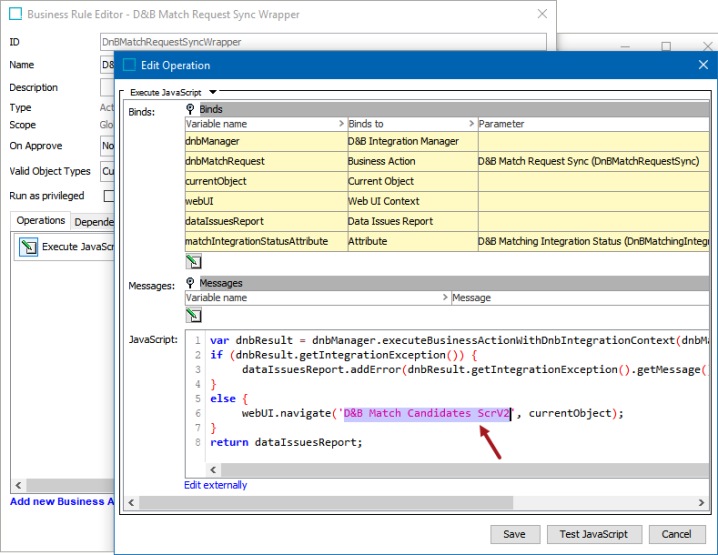Click the D&B Matching Integration Status parameter cell
Image resolution: width=718 pixels, height=555 pixels.
(593, 241)
